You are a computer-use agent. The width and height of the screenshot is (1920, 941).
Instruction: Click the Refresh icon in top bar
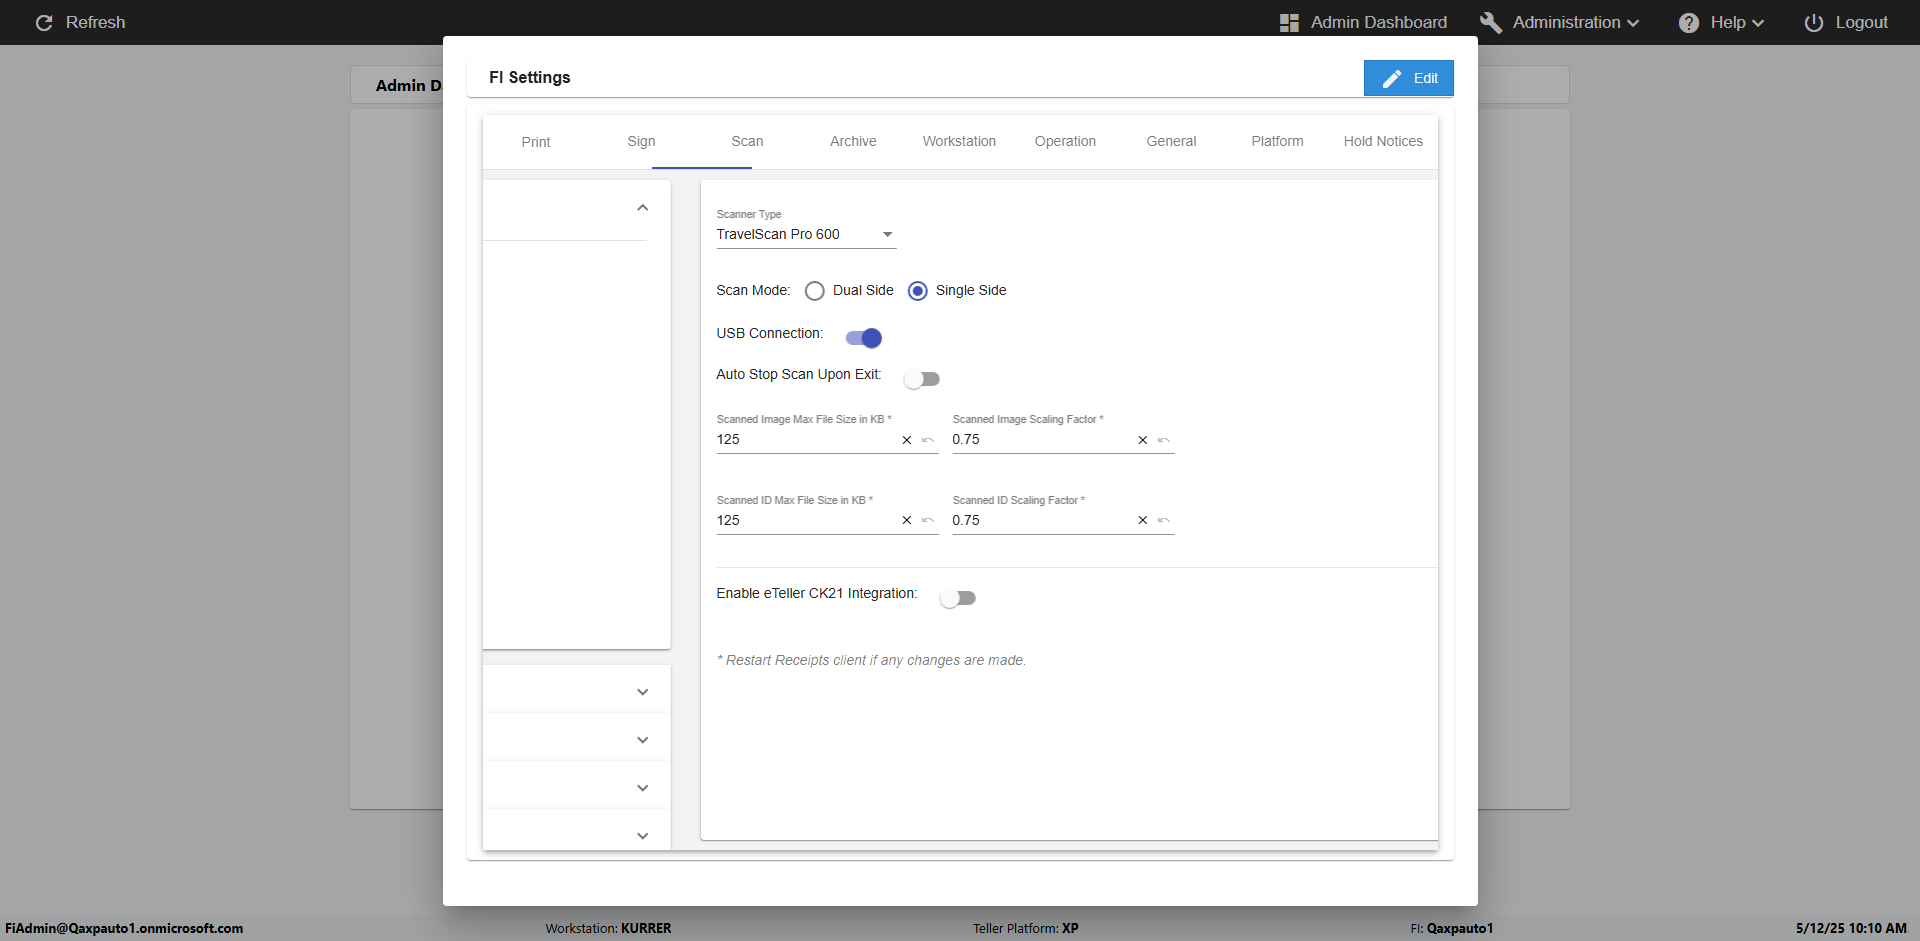pyautogui.click(x=44, y=22)
